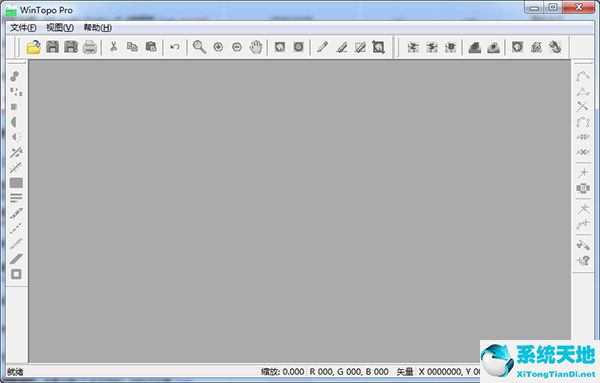Click the Print icon in the toolbar
The height and width of the screenshot is (383, 600).
click(x=90, y=47)
